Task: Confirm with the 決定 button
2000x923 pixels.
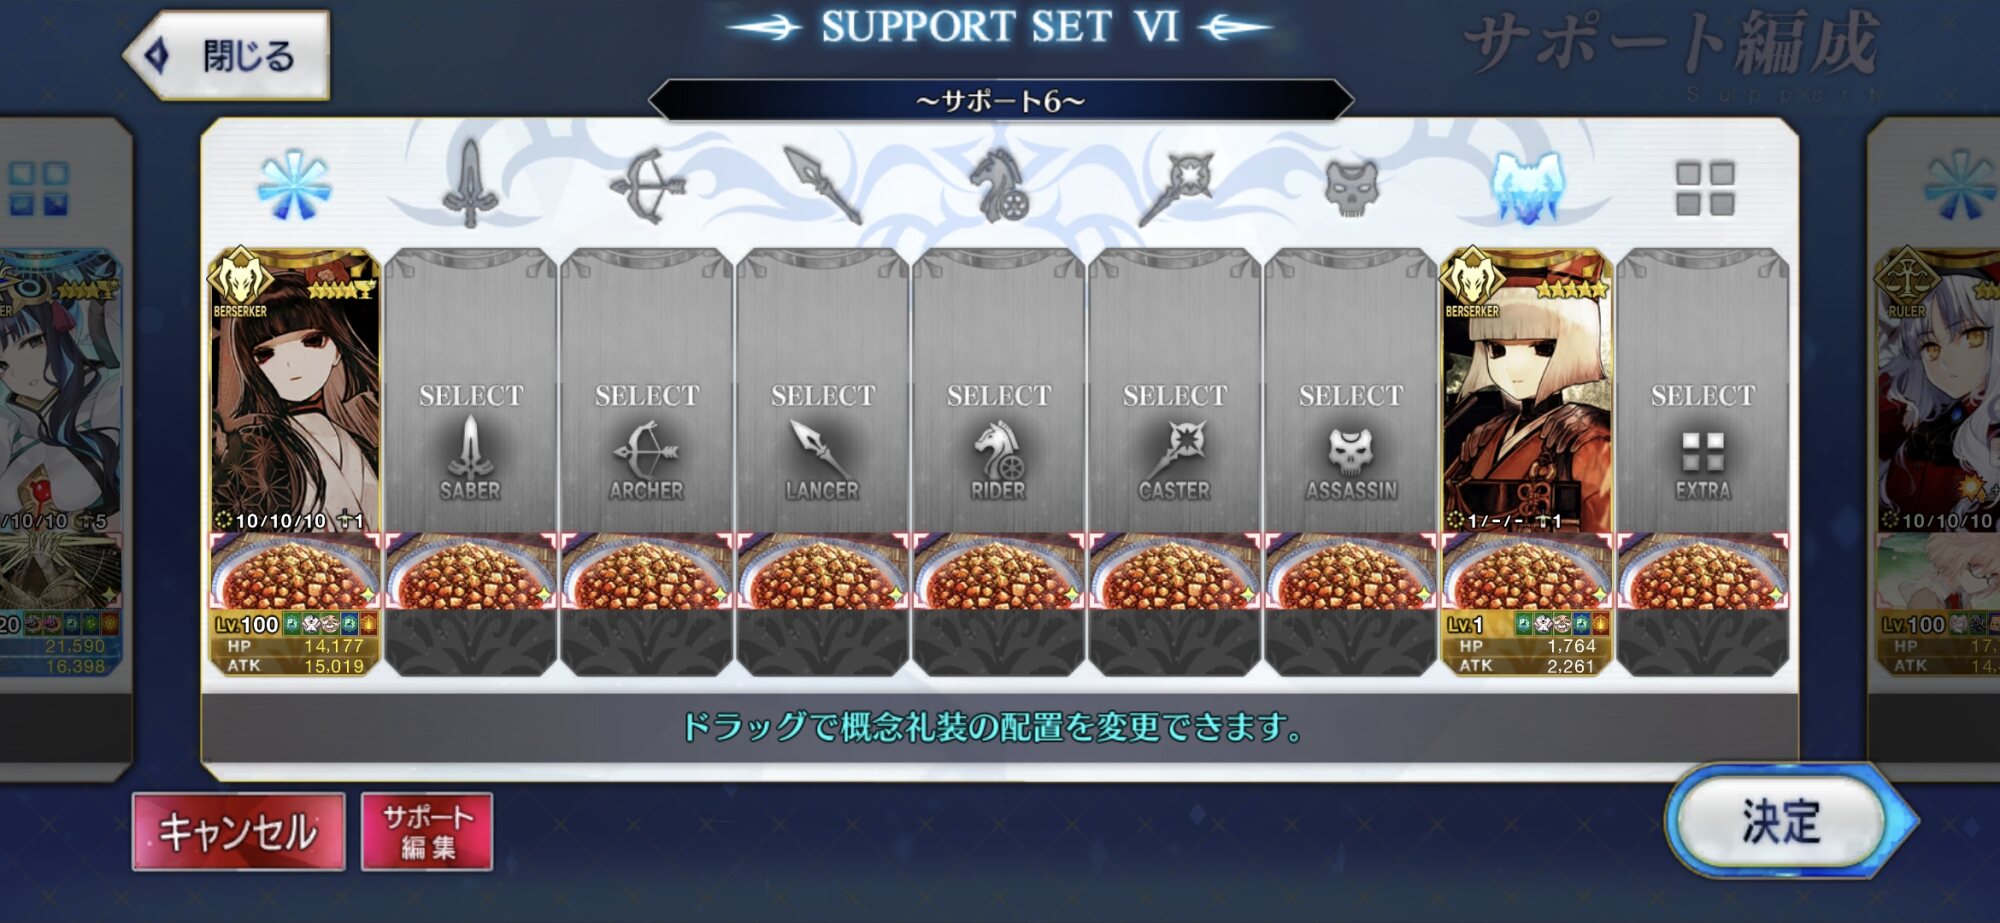Action: [1782, 821]
